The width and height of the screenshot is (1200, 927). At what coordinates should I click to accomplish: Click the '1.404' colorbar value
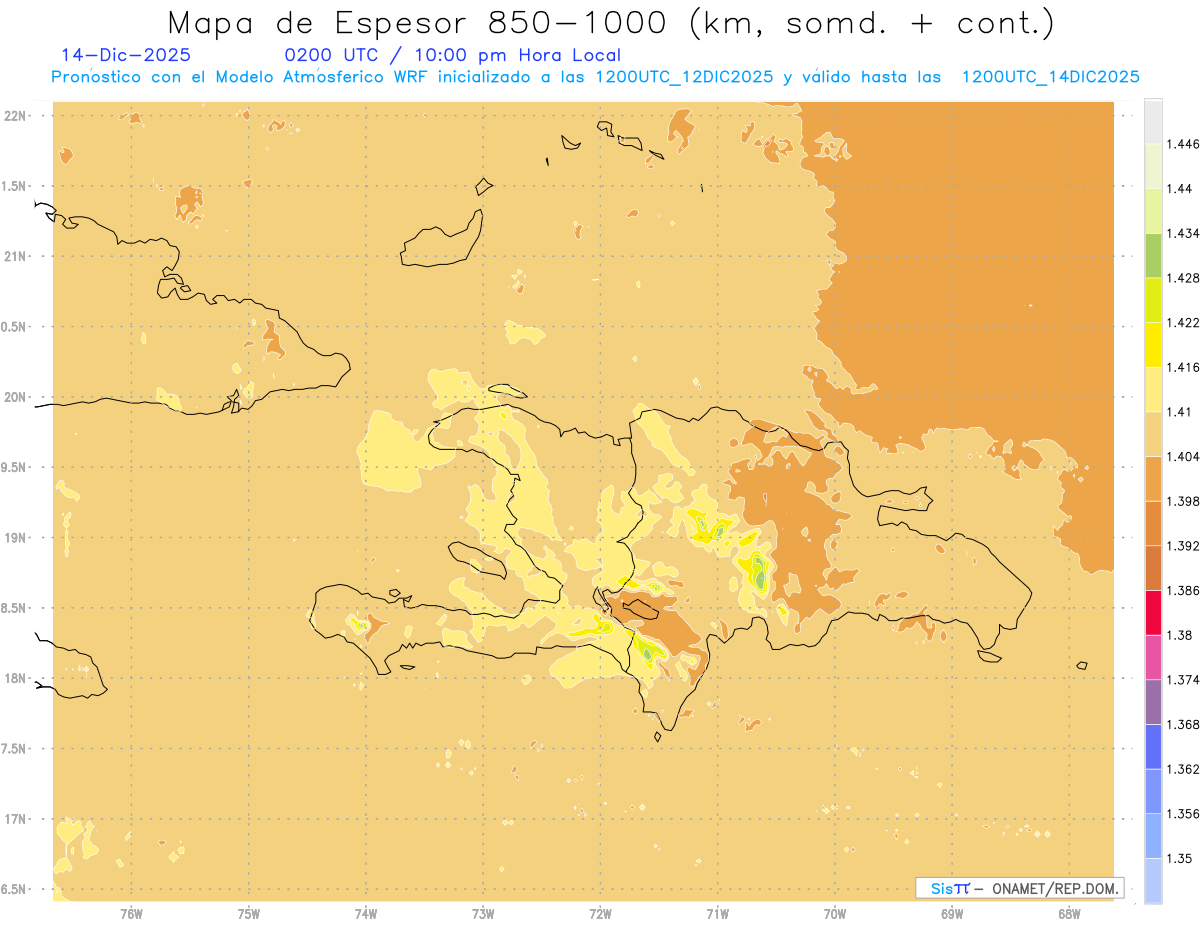click(1184, 456)
